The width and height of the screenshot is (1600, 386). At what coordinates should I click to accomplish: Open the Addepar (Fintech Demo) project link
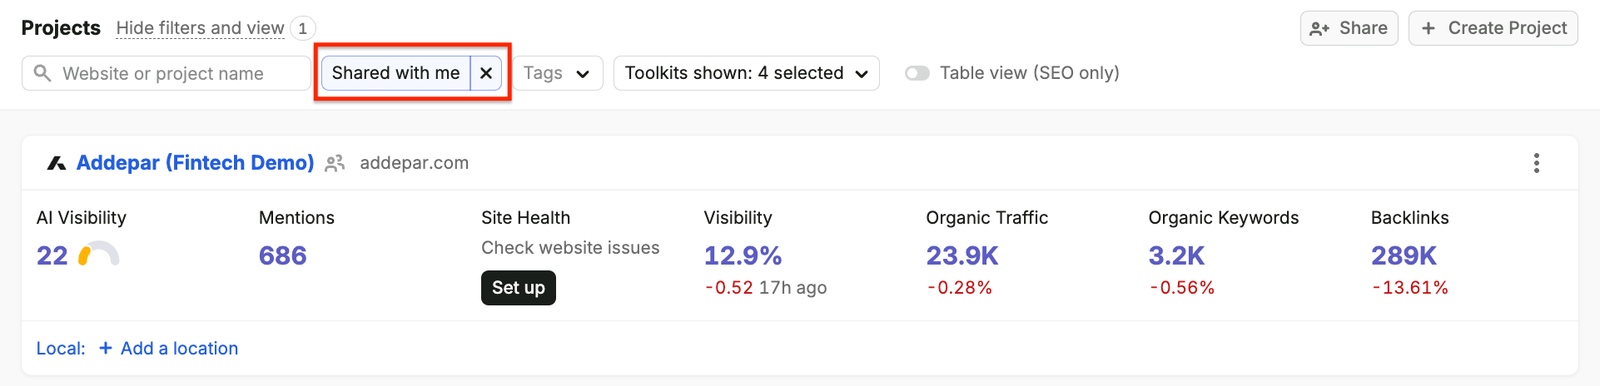pos(195,163)
